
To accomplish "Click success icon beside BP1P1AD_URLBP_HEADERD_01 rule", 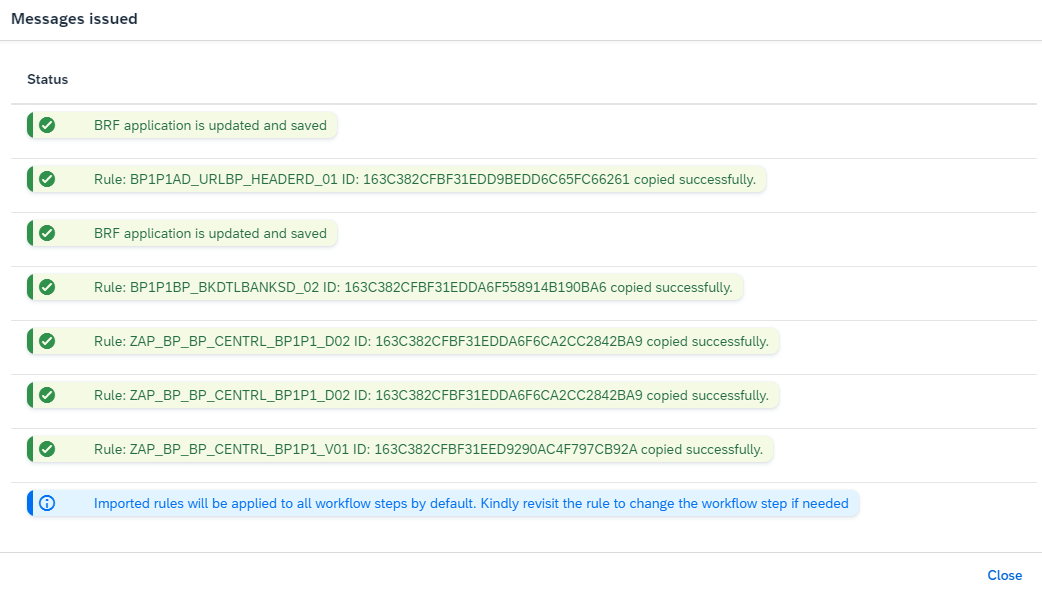I will click(47, 180).
